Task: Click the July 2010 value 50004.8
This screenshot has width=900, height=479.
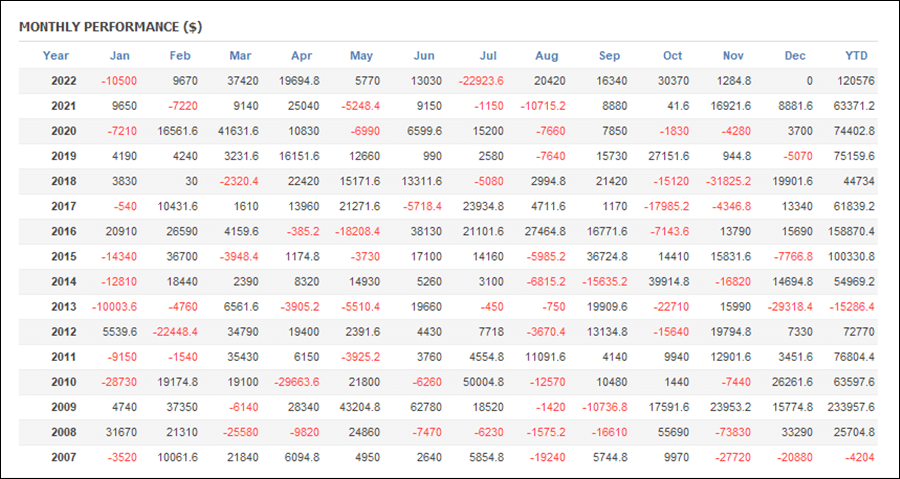Action: pyautogui.click(x=485, y=382)
